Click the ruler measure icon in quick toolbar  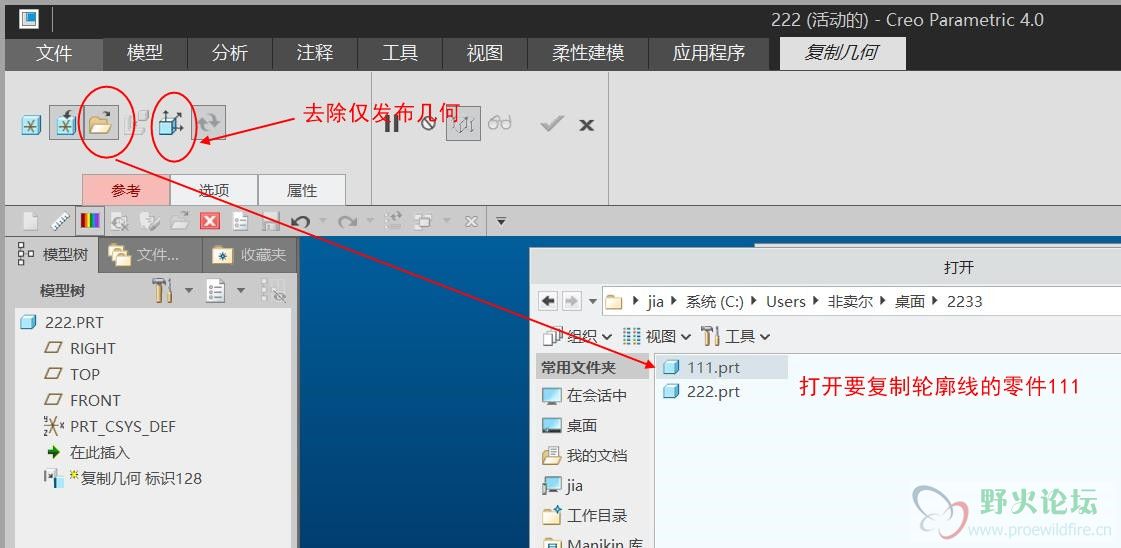tap(60, 221)
